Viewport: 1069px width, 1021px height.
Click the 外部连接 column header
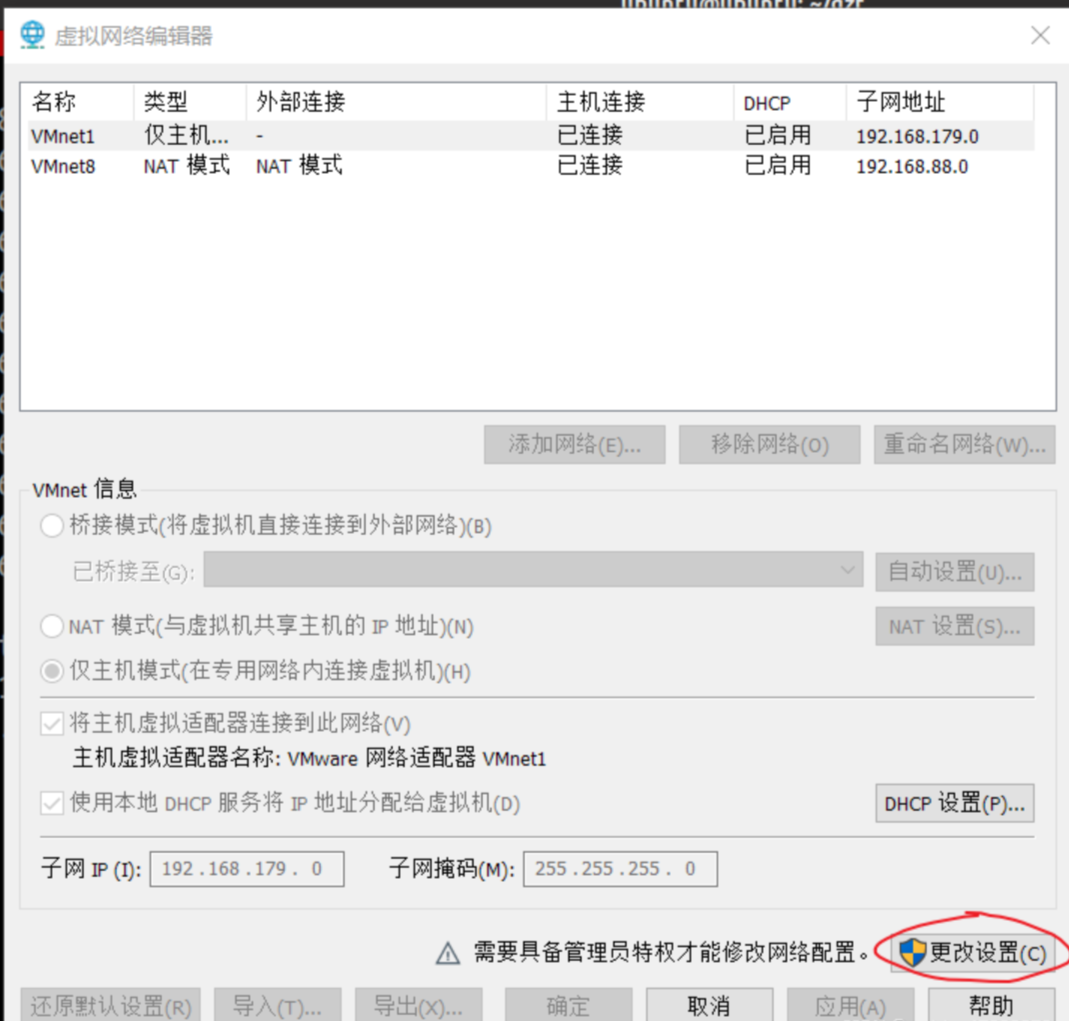coord(396,102)
